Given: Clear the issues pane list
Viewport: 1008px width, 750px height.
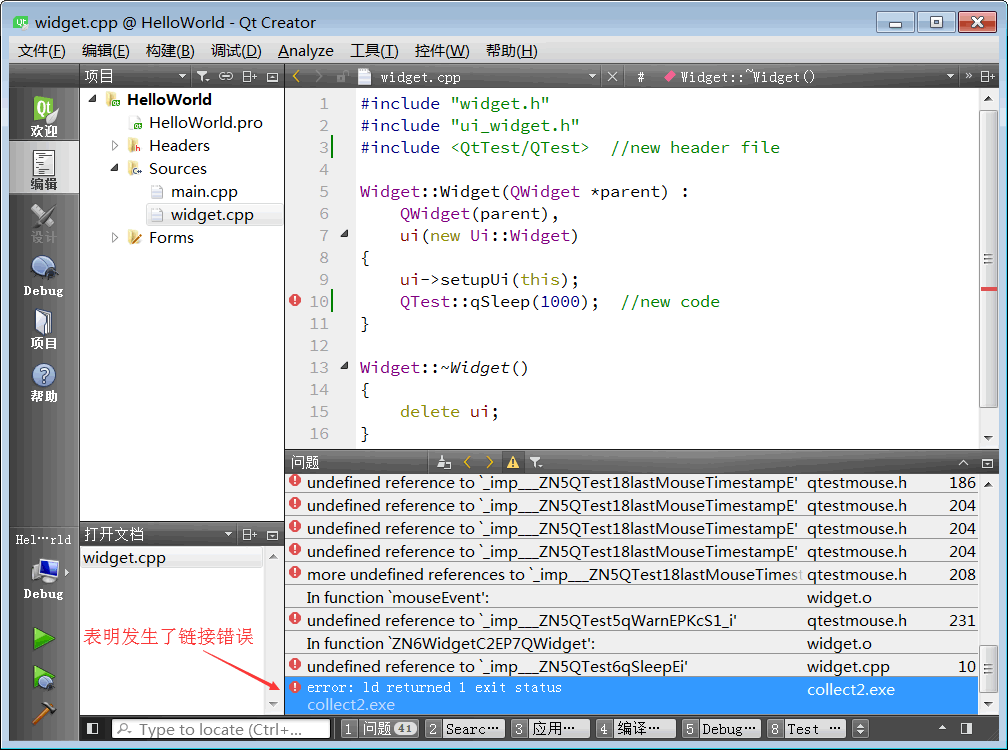Looking at the screenshot, I should pyautogui.click(x=444, y=462).
